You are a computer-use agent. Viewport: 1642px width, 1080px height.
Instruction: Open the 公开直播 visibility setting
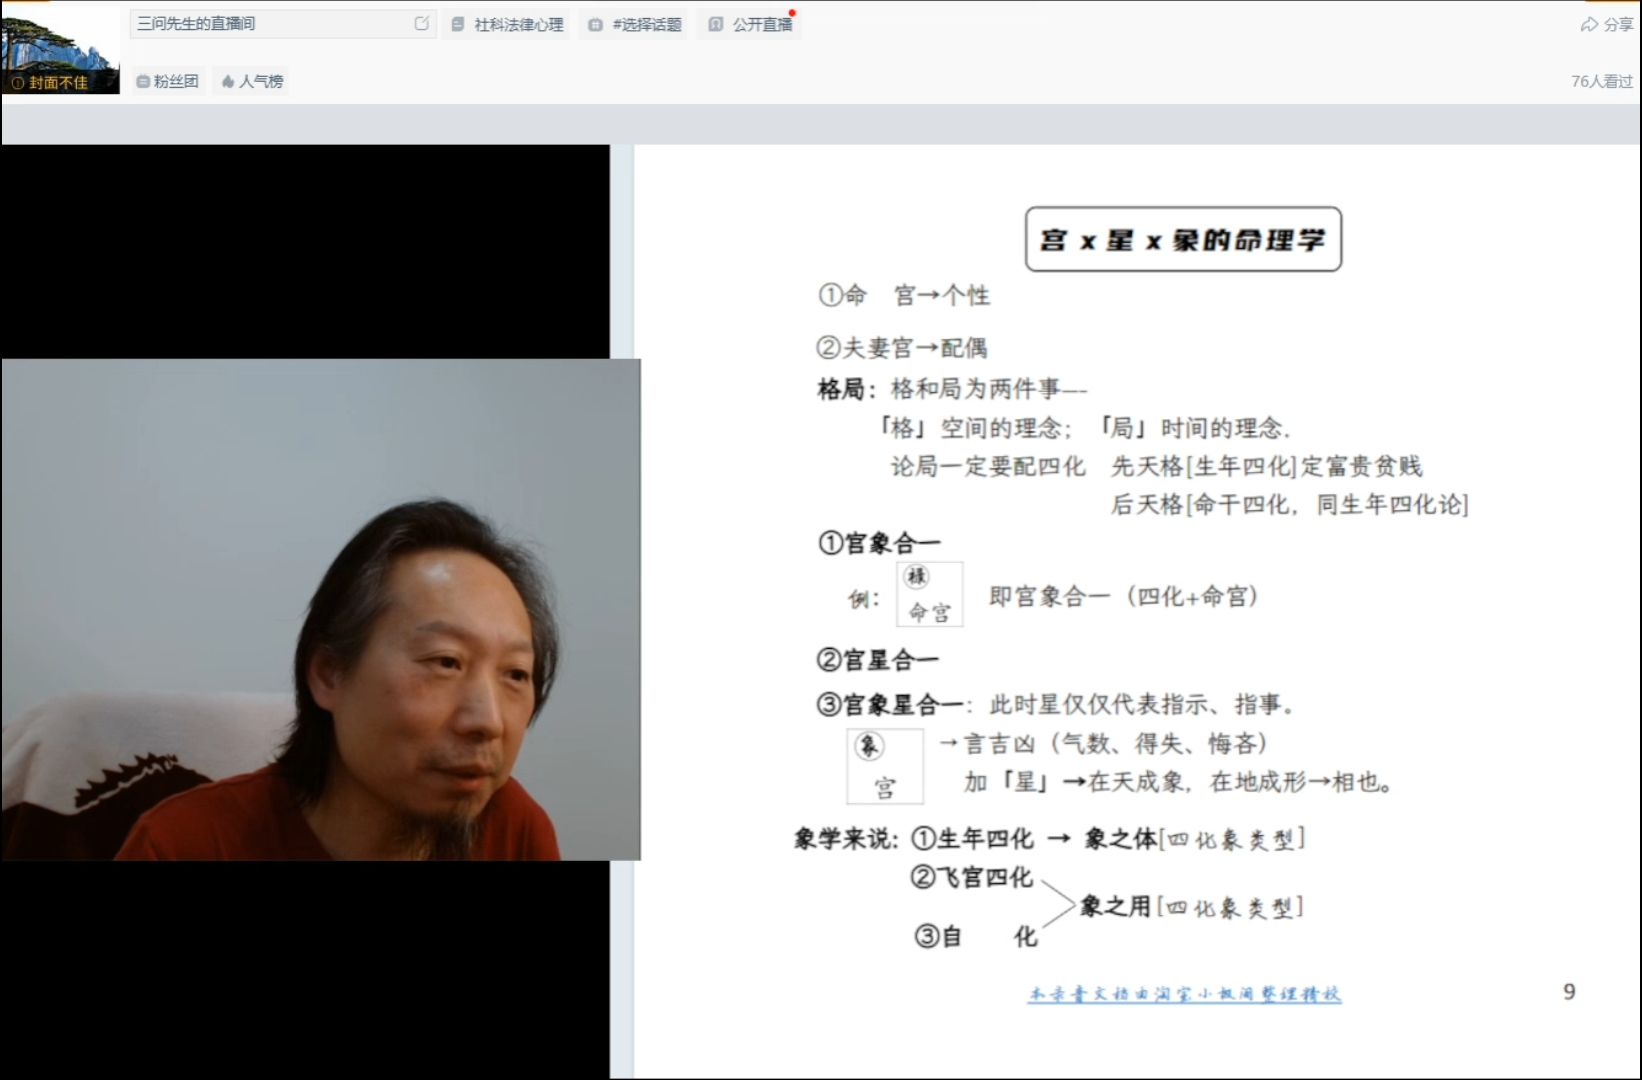click(x=751, y=24)
